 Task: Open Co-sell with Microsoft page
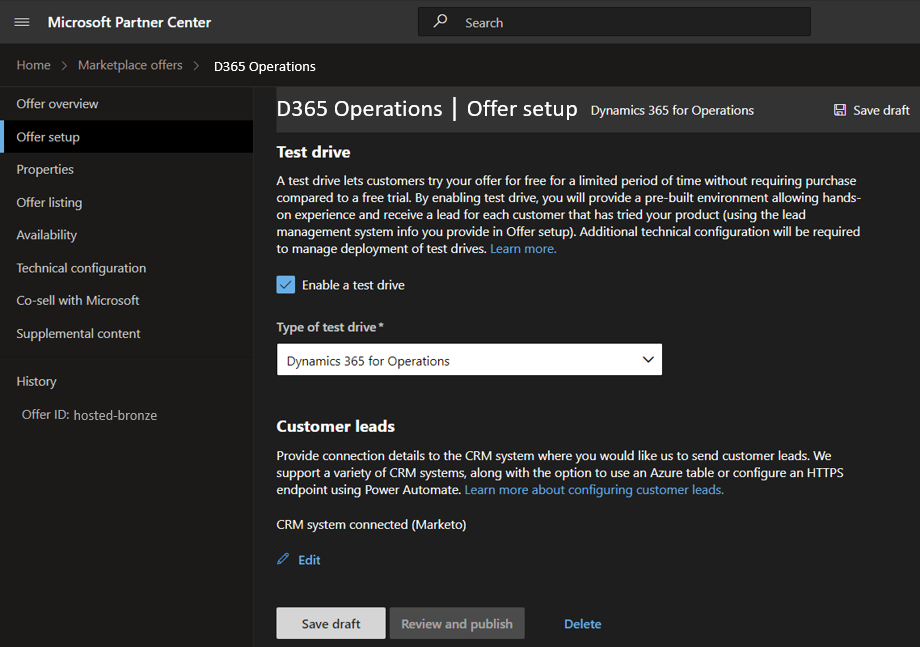pos(77,300)
